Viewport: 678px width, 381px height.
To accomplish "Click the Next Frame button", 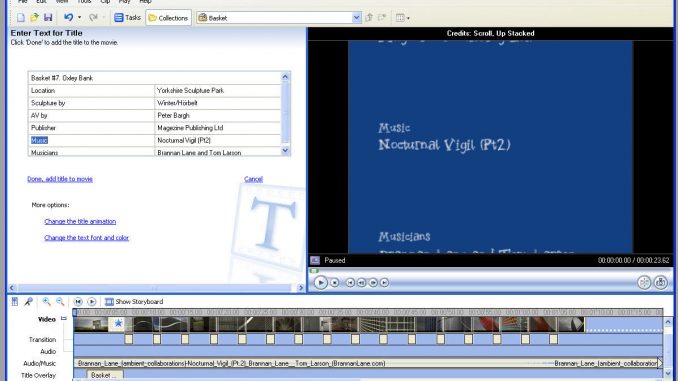I will (x=373, y=282).
